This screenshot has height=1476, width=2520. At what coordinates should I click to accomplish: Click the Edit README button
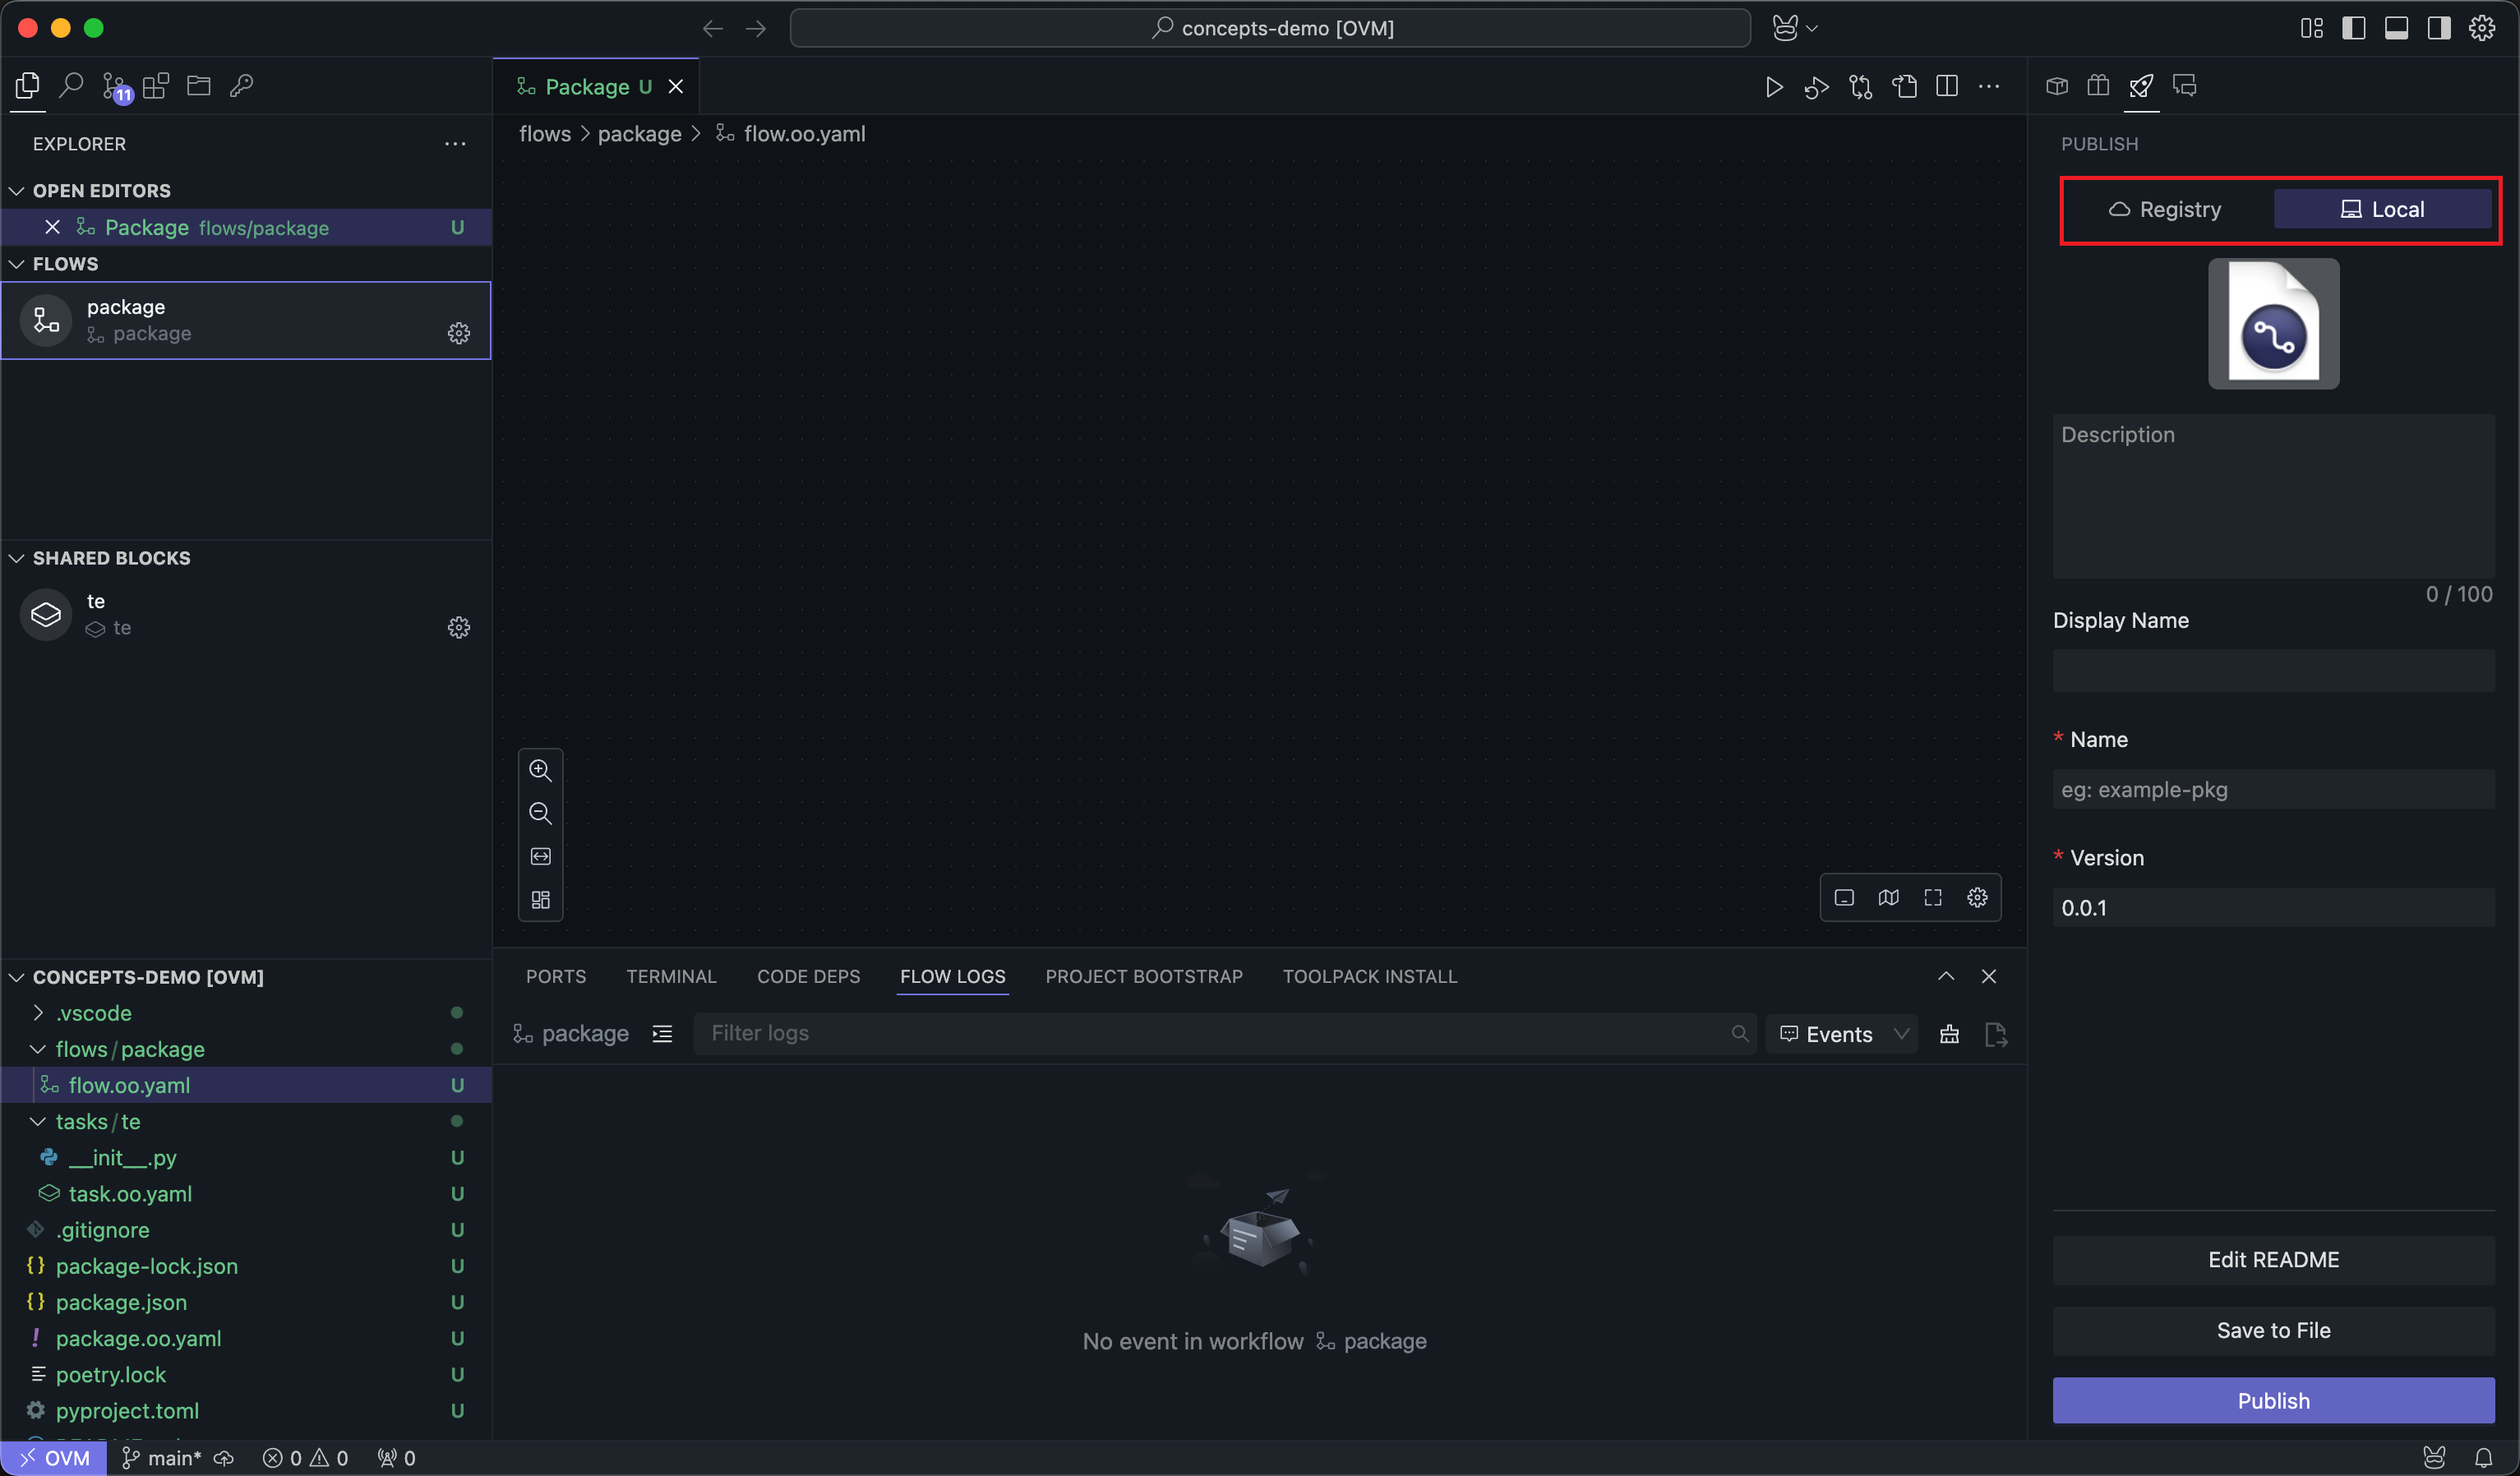[x=2273, y=1259]
